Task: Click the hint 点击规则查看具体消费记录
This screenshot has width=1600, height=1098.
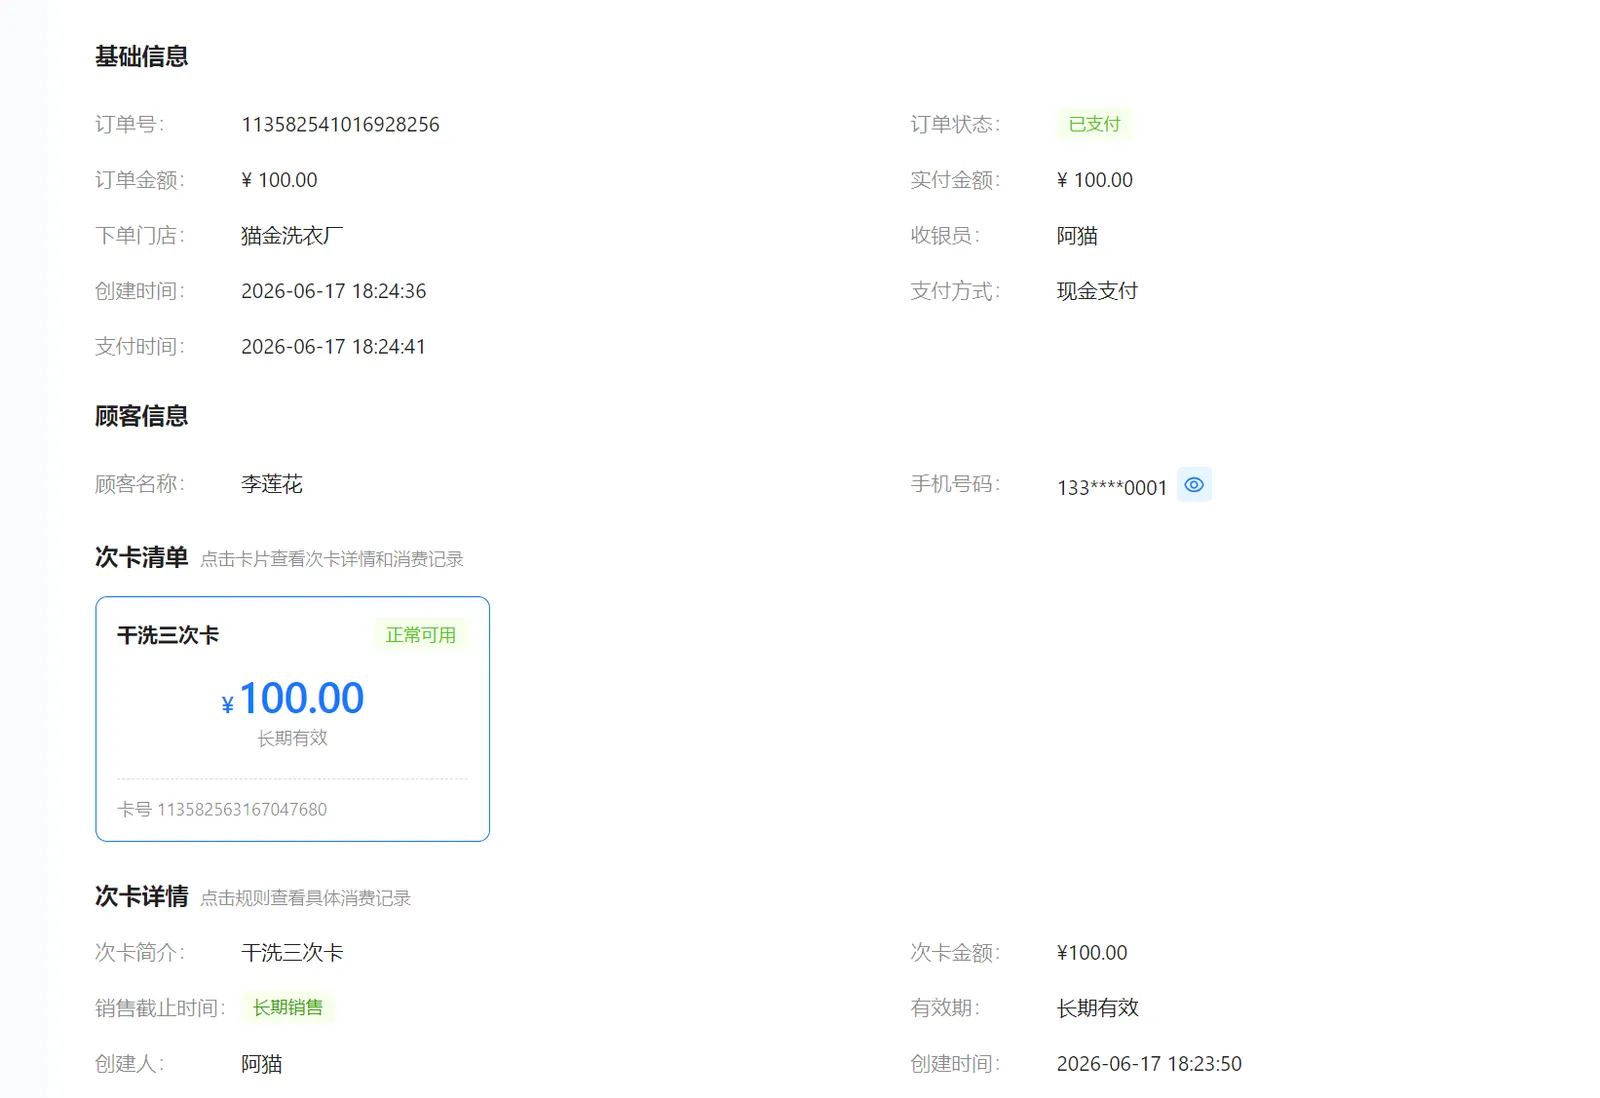Action: pyautogui.click(x=306, y=898)
